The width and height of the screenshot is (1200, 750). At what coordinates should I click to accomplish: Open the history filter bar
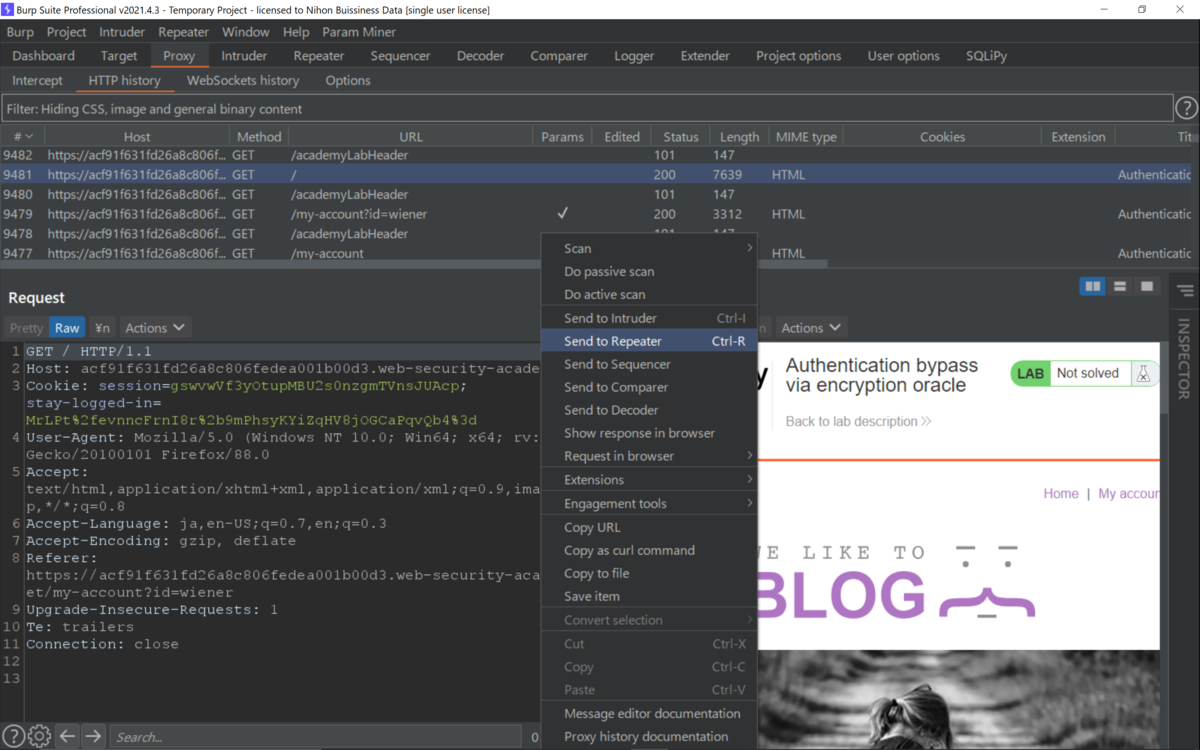[x=586, y=108]
